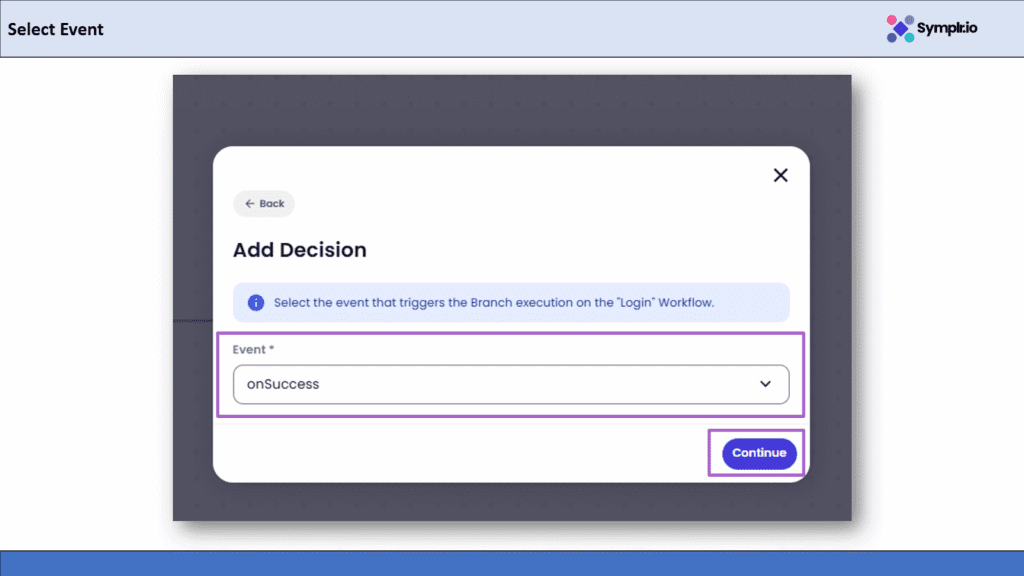Click the blue footer bar
The width and height of the screenshot is (1024, 576).
pos(512,563)
